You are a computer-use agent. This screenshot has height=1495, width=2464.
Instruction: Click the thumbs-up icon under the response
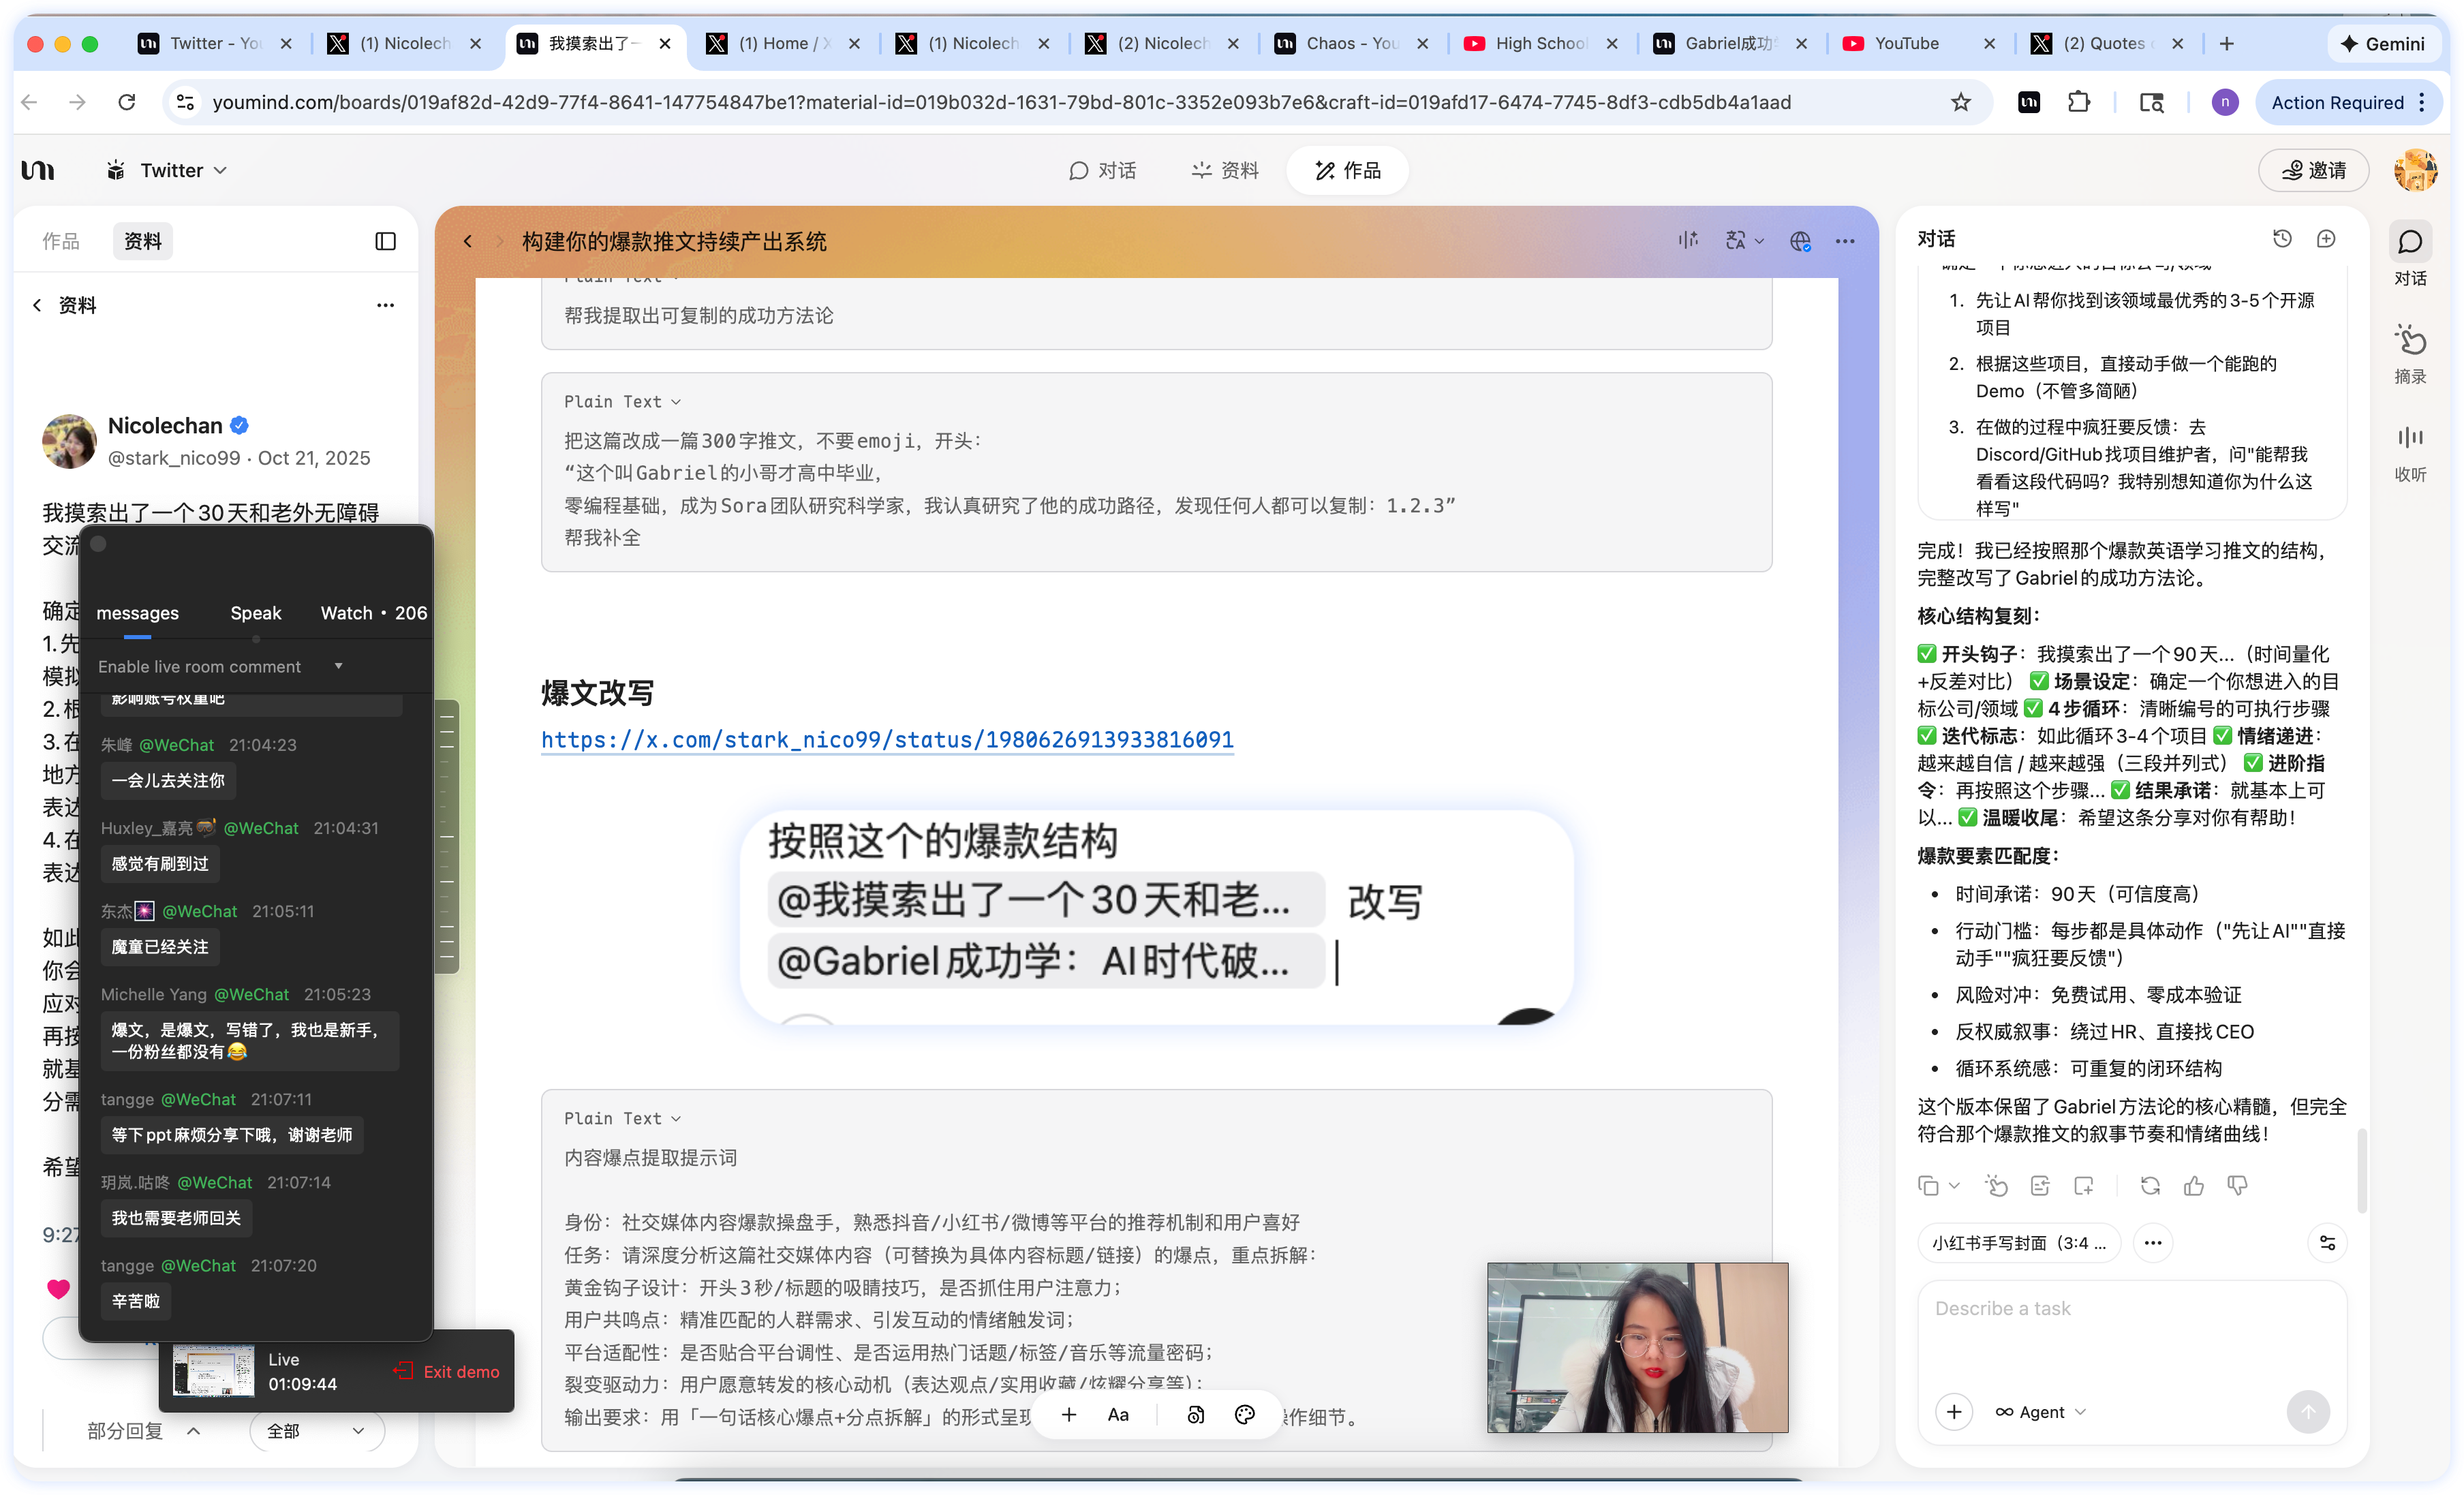tap(2194, 1186)
